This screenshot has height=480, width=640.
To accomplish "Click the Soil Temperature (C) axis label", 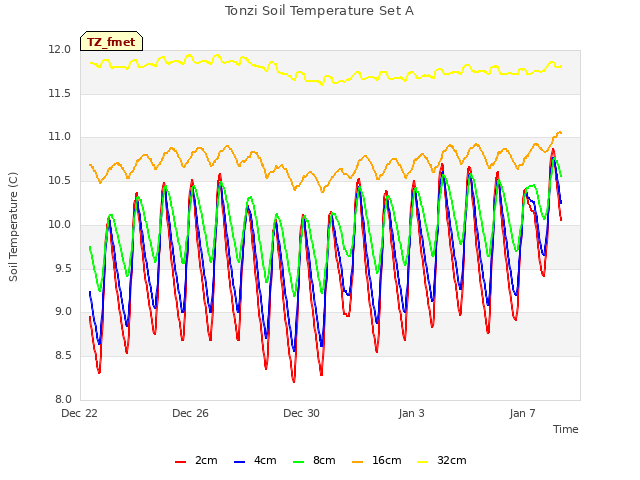I will [x=13, y=227].
